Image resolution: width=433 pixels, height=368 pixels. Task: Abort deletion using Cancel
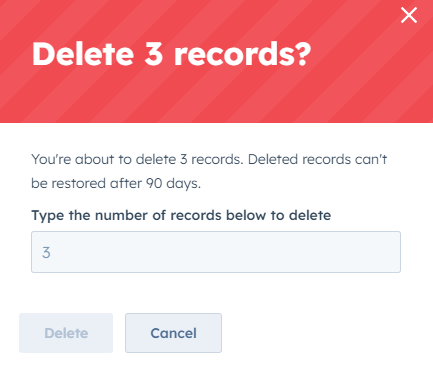coord(173,333)
